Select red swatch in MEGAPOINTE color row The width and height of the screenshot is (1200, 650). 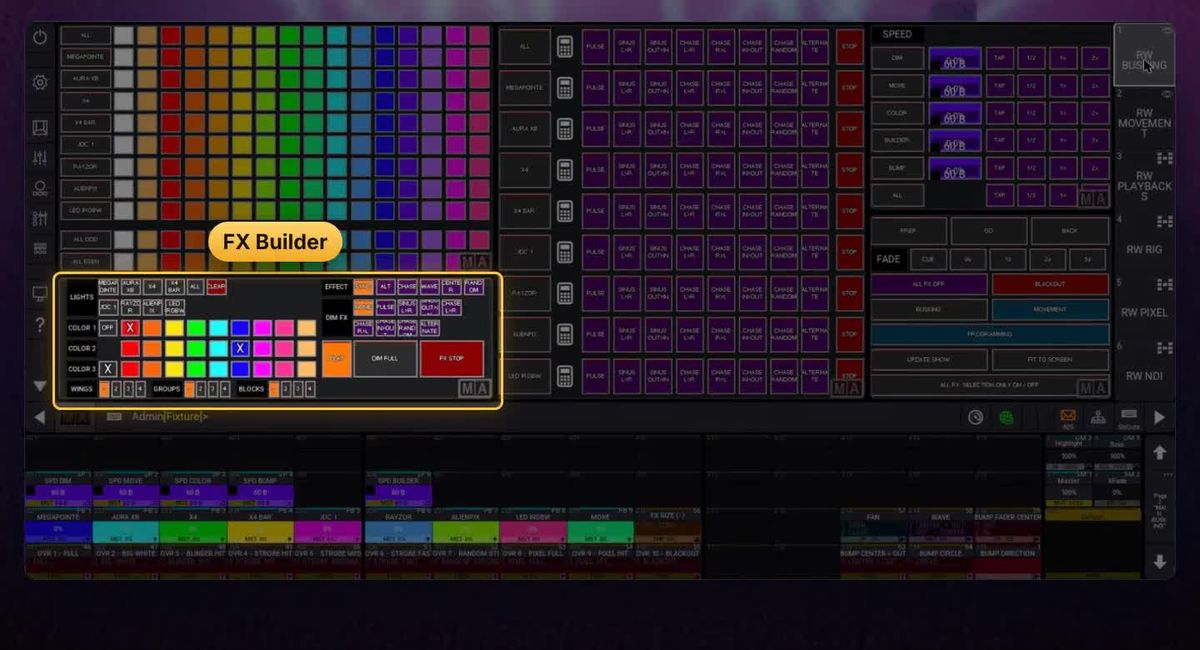170,57
